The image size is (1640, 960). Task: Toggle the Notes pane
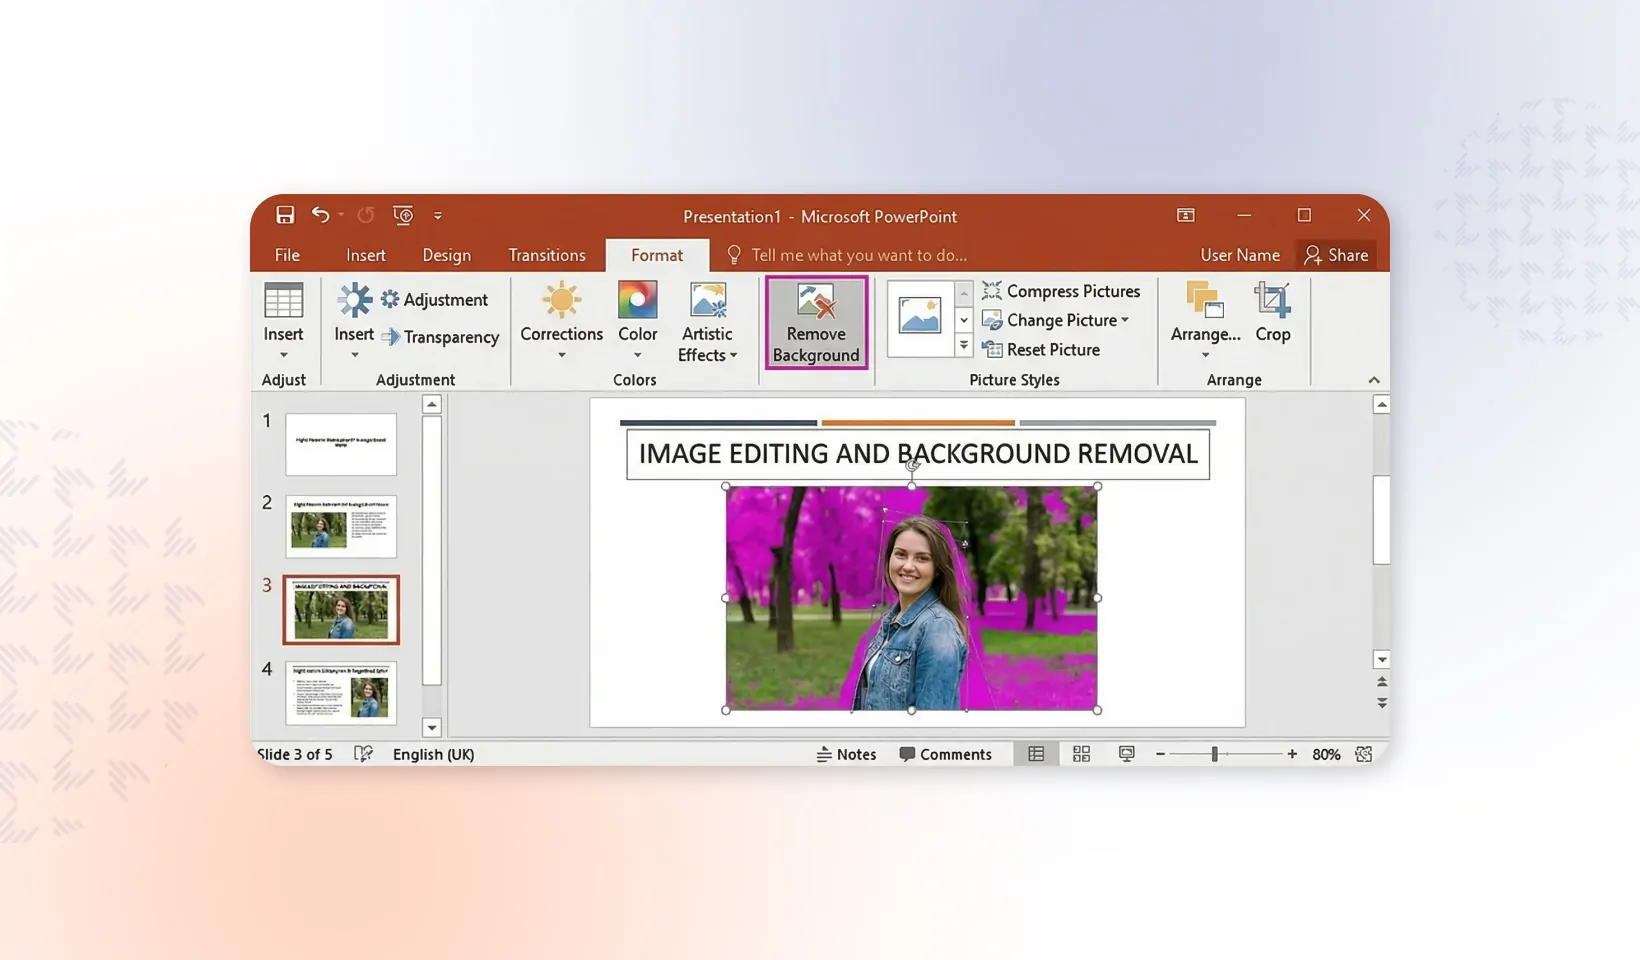[x=846, y=754]
